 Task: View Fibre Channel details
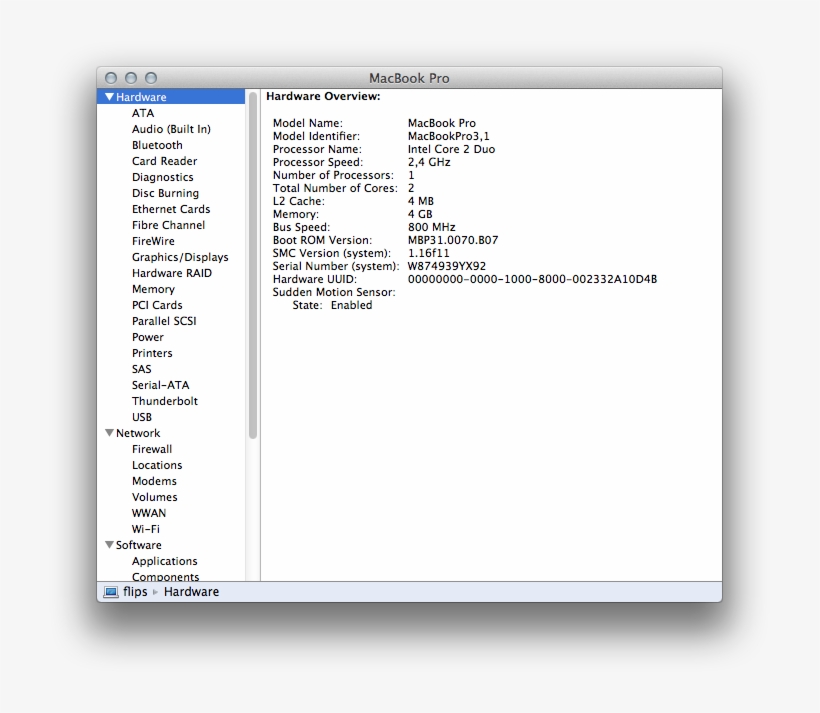coord(167,224)
